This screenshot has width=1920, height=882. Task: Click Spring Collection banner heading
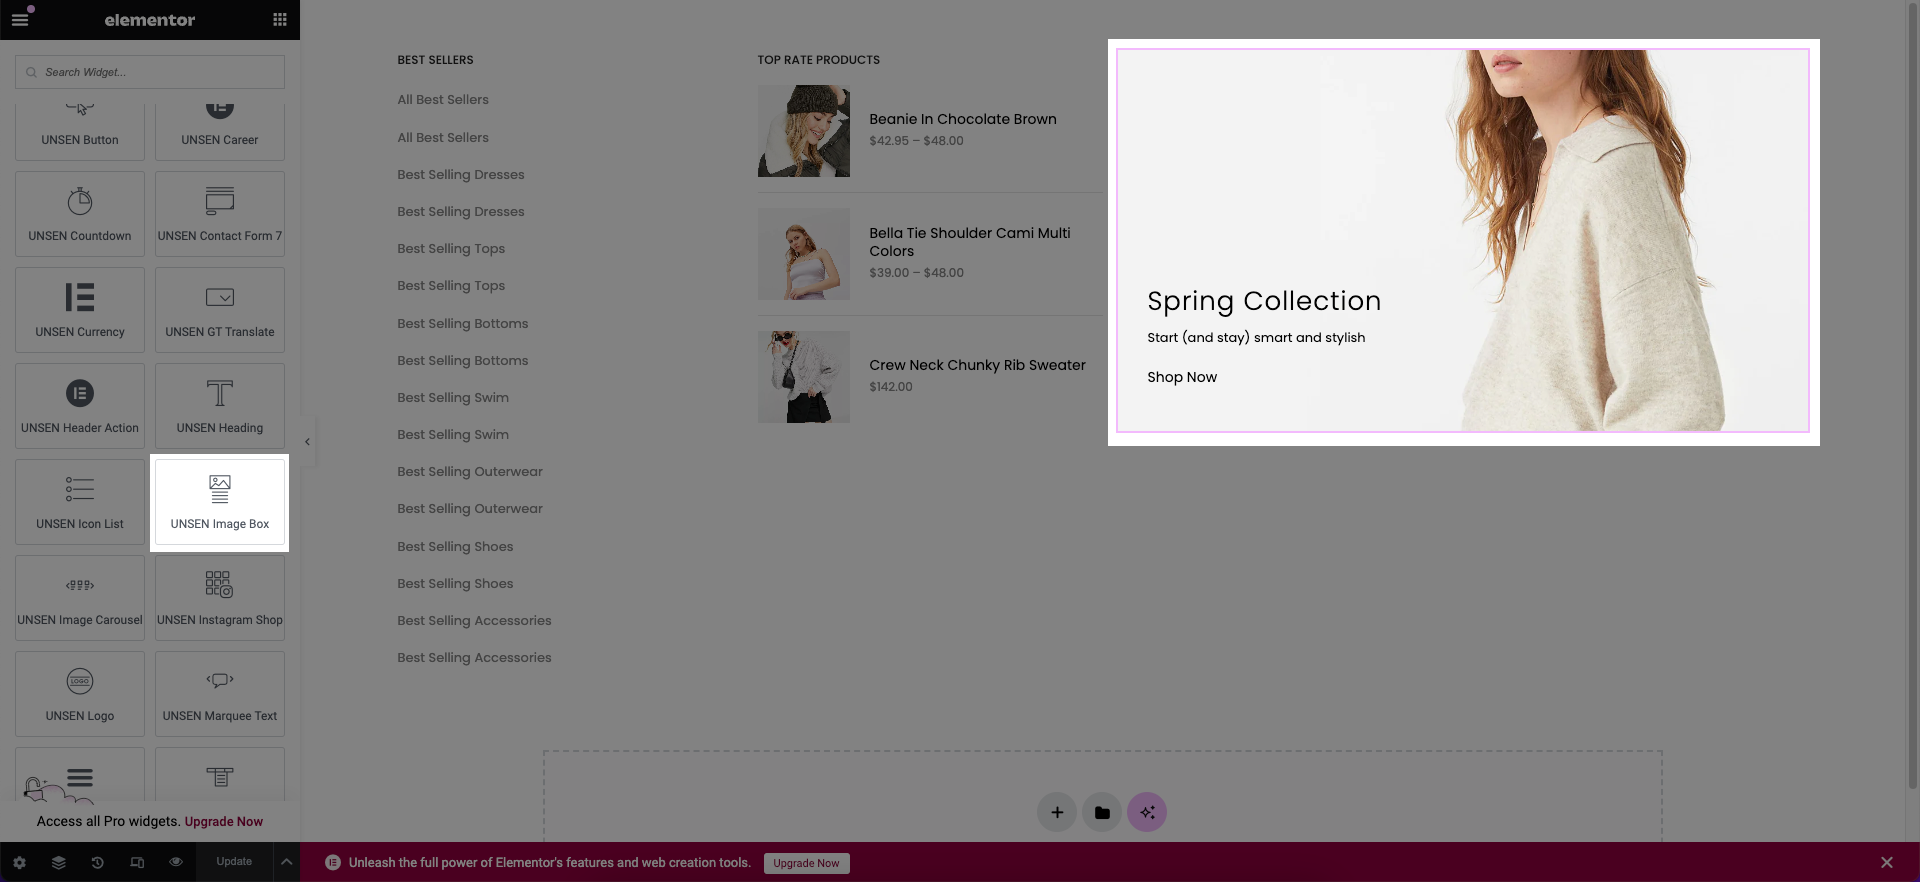click(1264, 301)
